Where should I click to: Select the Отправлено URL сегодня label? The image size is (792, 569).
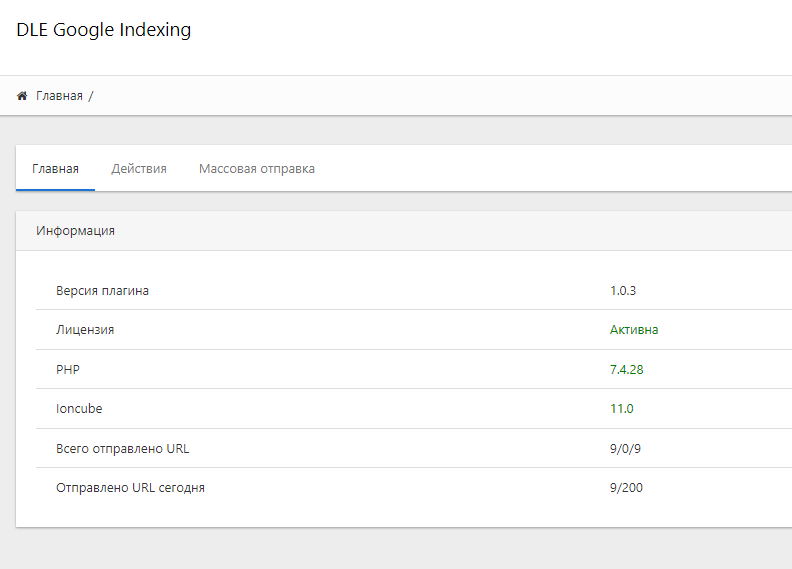coord(130,488)
